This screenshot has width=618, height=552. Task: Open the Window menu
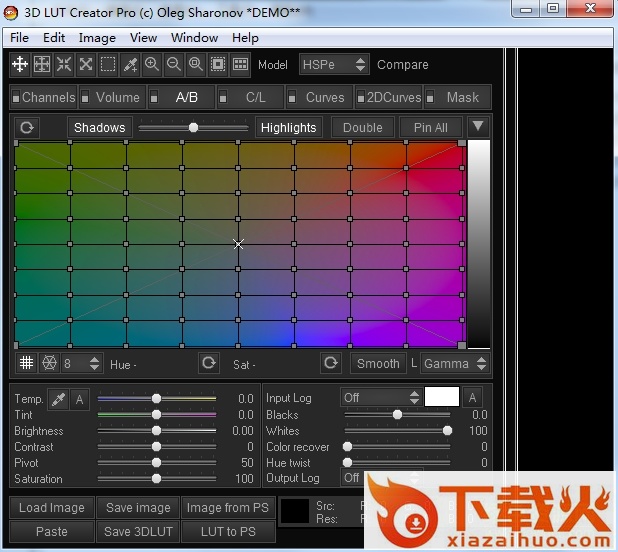click(x=194, y=38)
